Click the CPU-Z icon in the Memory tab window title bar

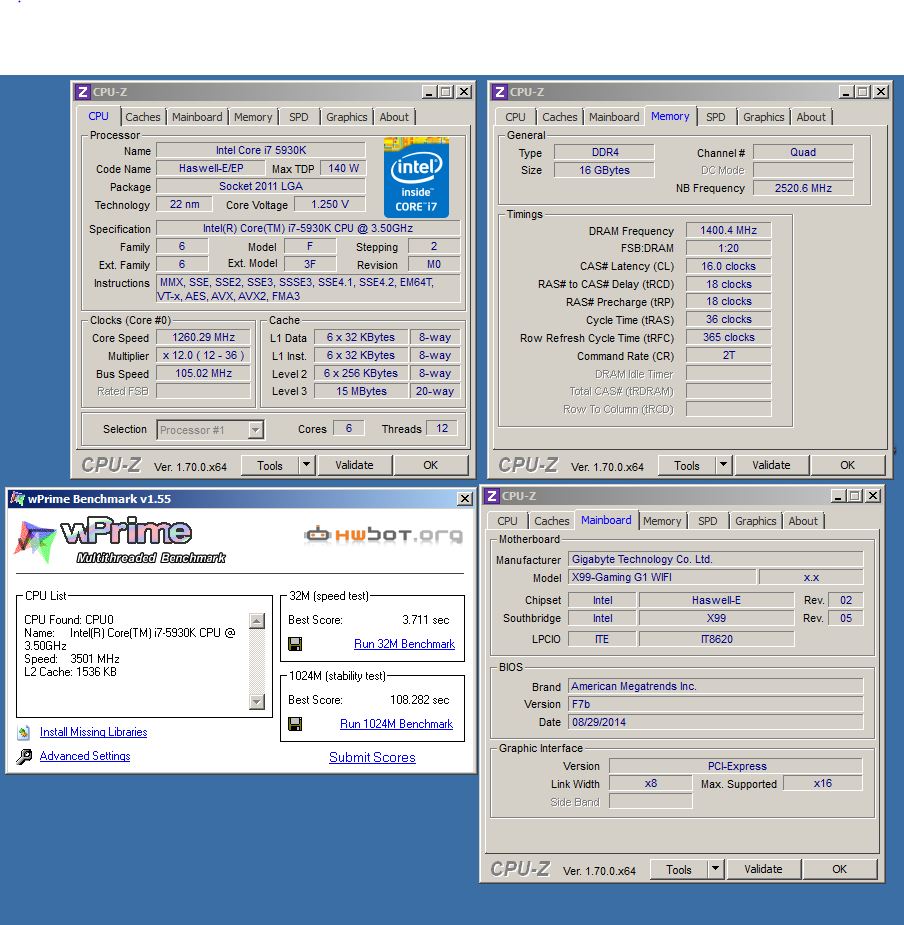(x=500, y=92)
